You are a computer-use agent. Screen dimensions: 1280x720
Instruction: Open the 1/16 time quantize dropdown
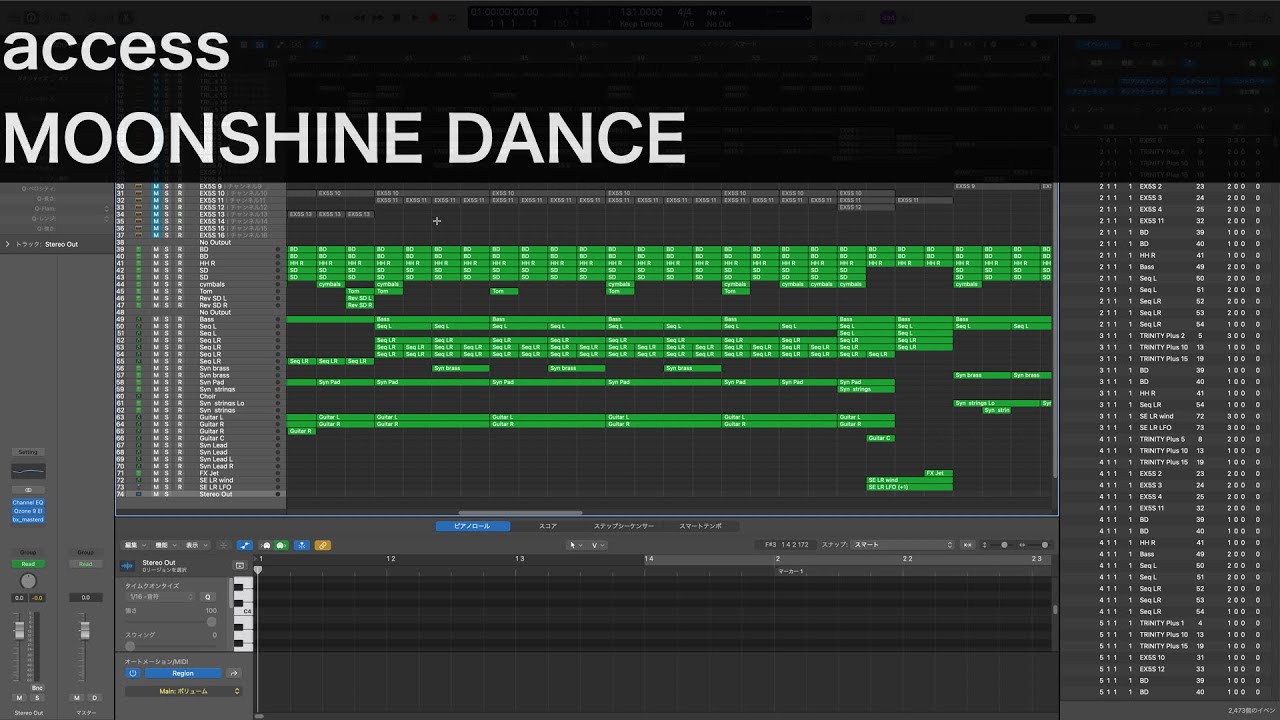click(x=160, y=596)
